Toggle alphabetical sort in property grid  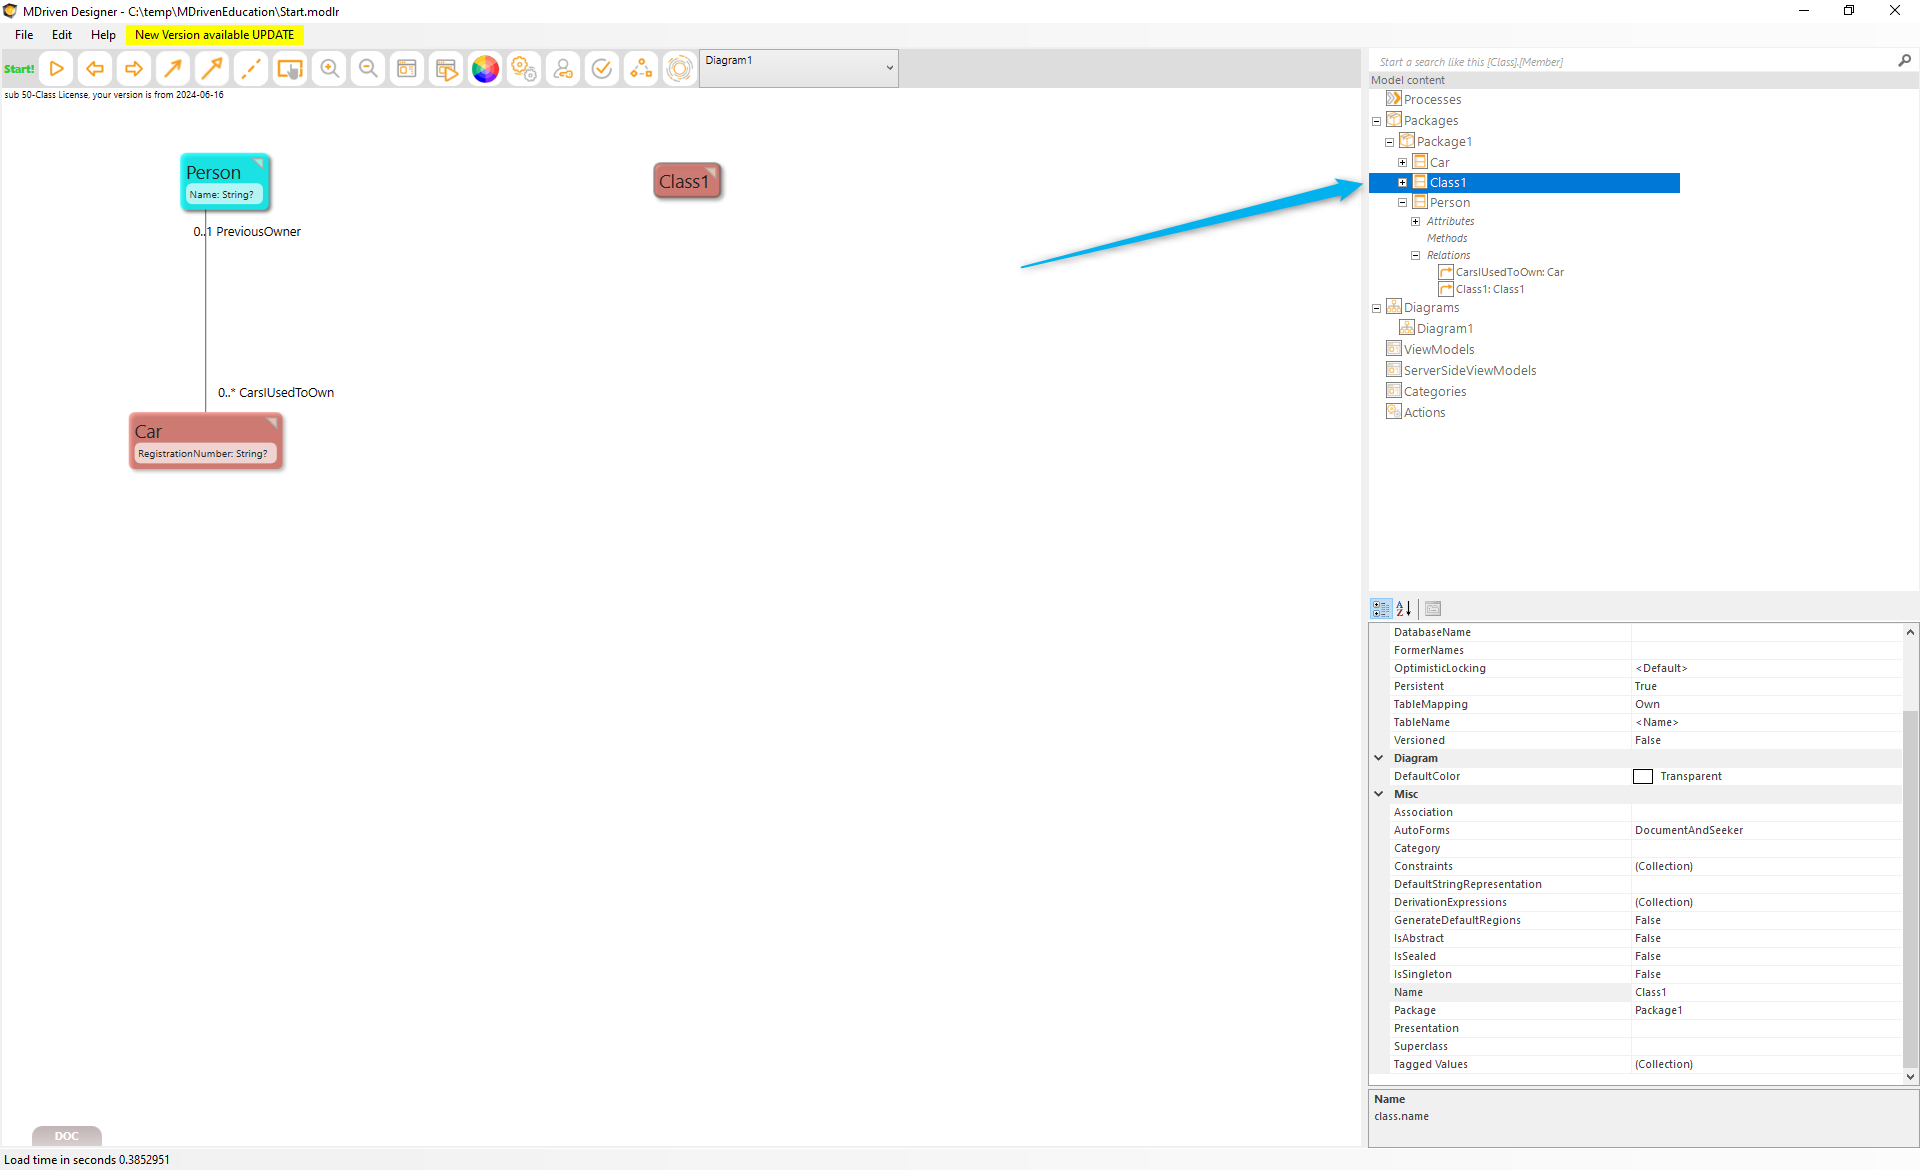(x=1404, y=608)
